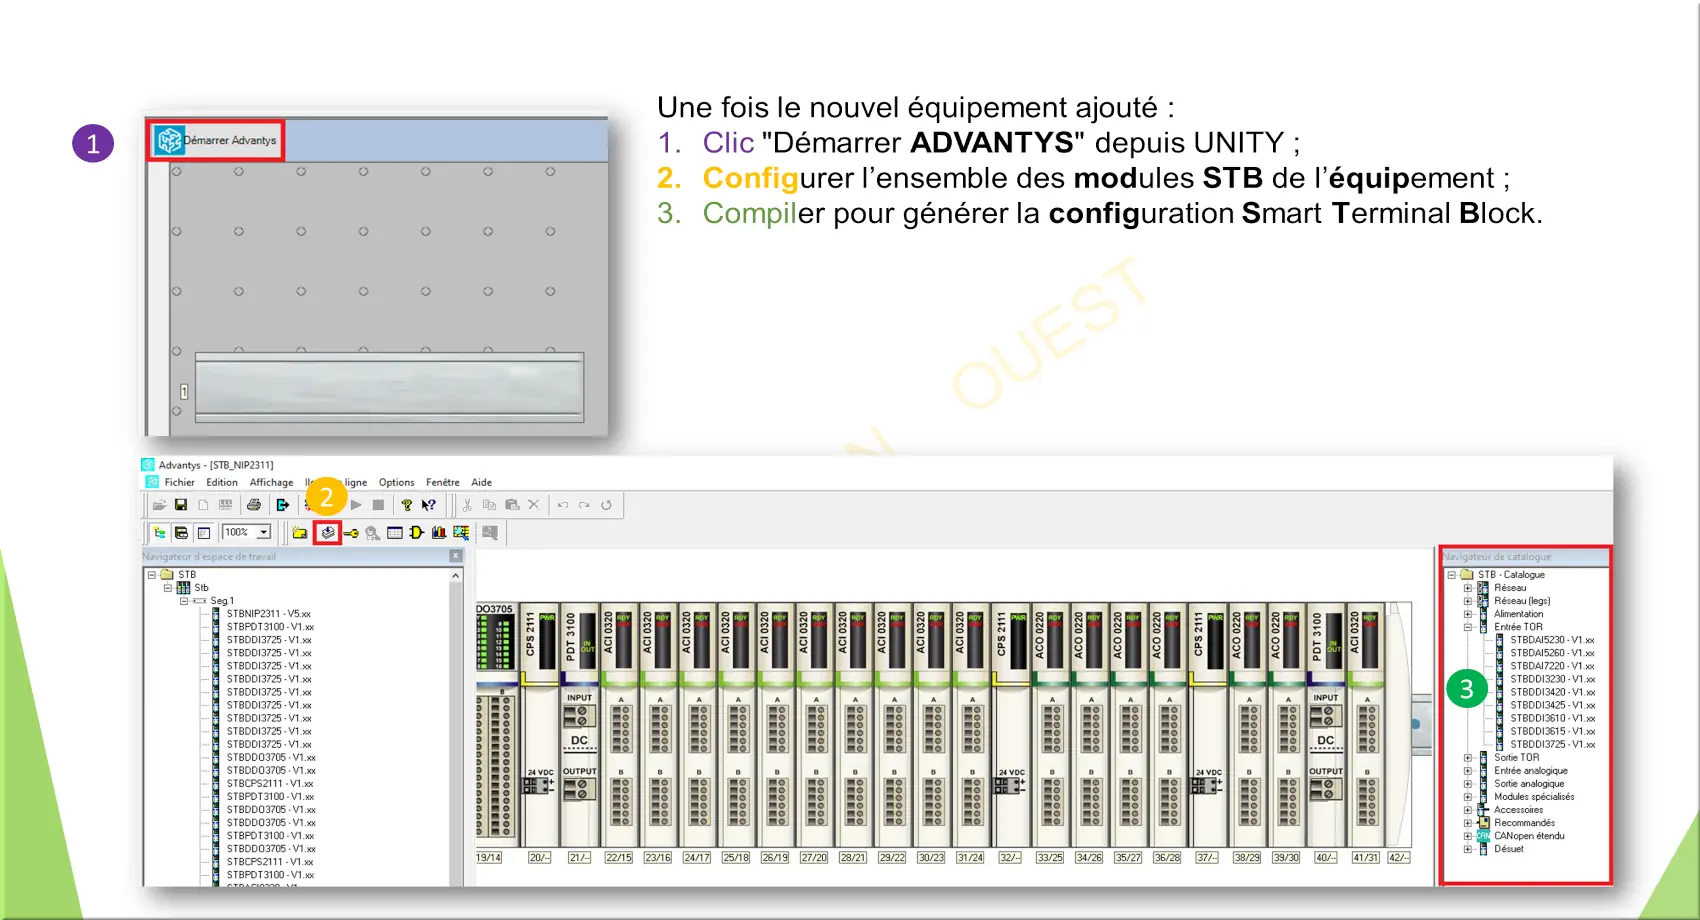Open the Options menu
Image resolution: width=1700 pixels, height=920 pixels.
(396, 482)
